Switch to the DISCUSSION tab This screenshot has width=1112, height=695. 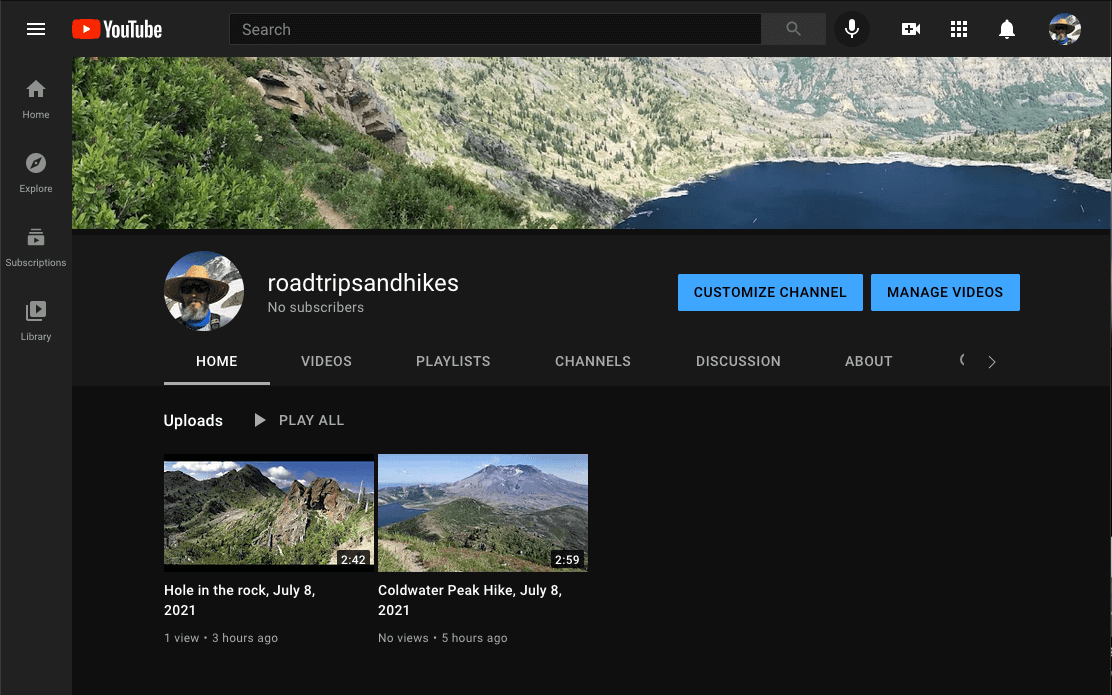click(x=738, y=361)
